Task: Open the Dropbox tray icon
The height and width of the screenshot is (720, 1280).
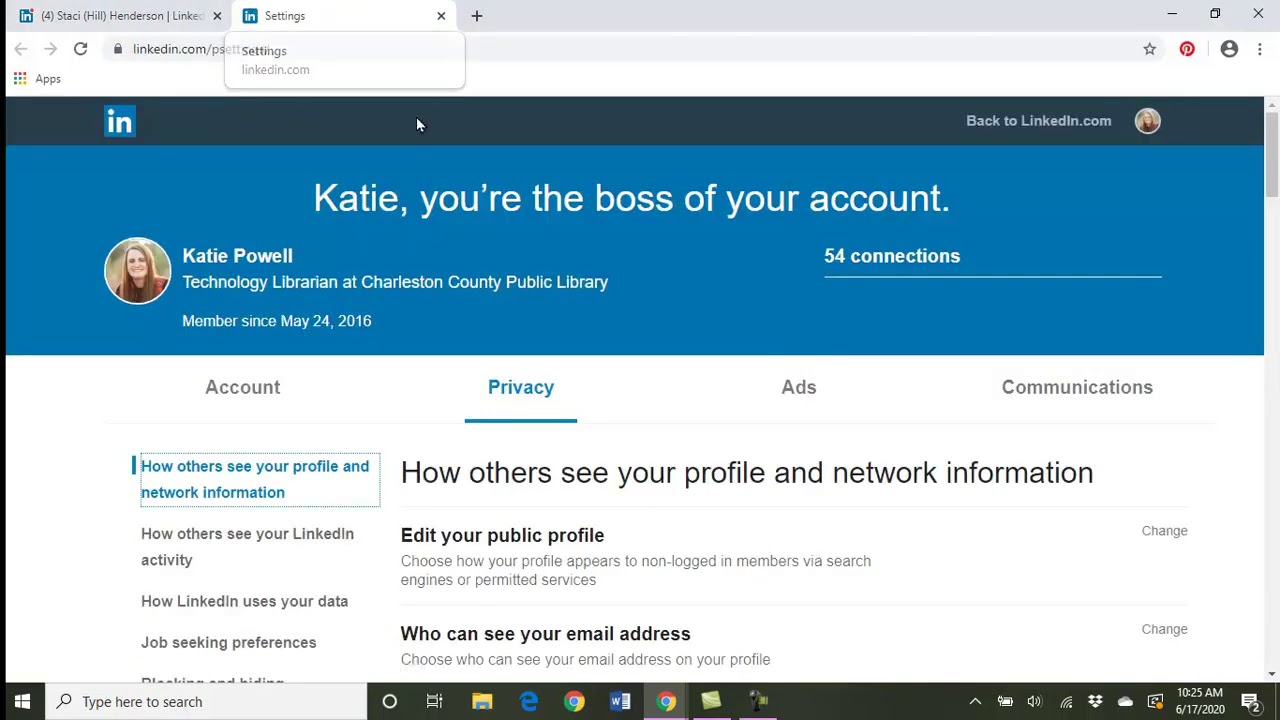Action: click(1095, 702)
